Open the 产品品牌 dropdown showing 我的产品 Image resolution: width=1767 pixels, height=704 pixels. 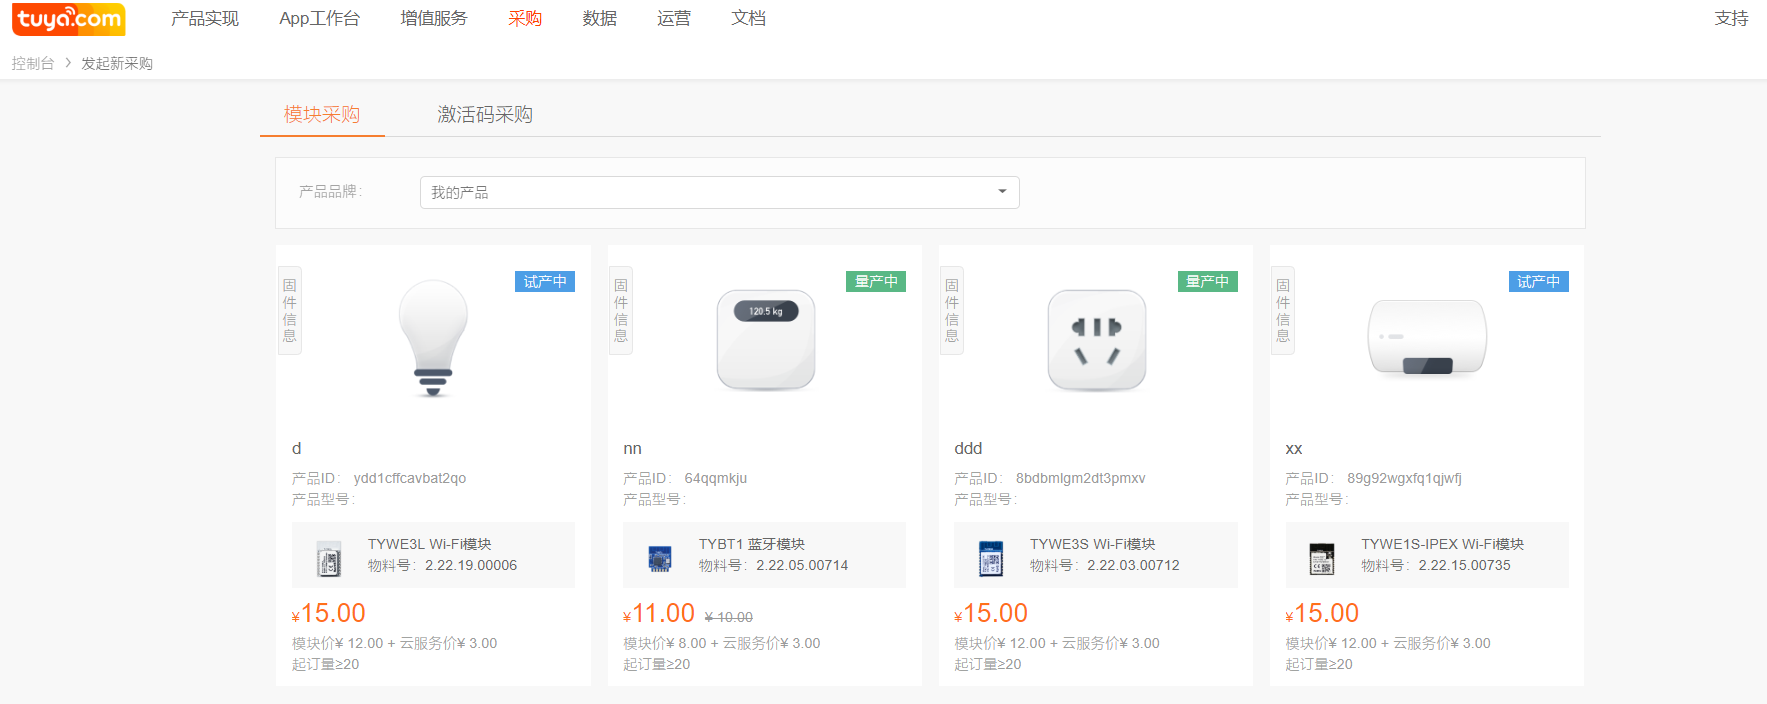[x=719, y=193]
